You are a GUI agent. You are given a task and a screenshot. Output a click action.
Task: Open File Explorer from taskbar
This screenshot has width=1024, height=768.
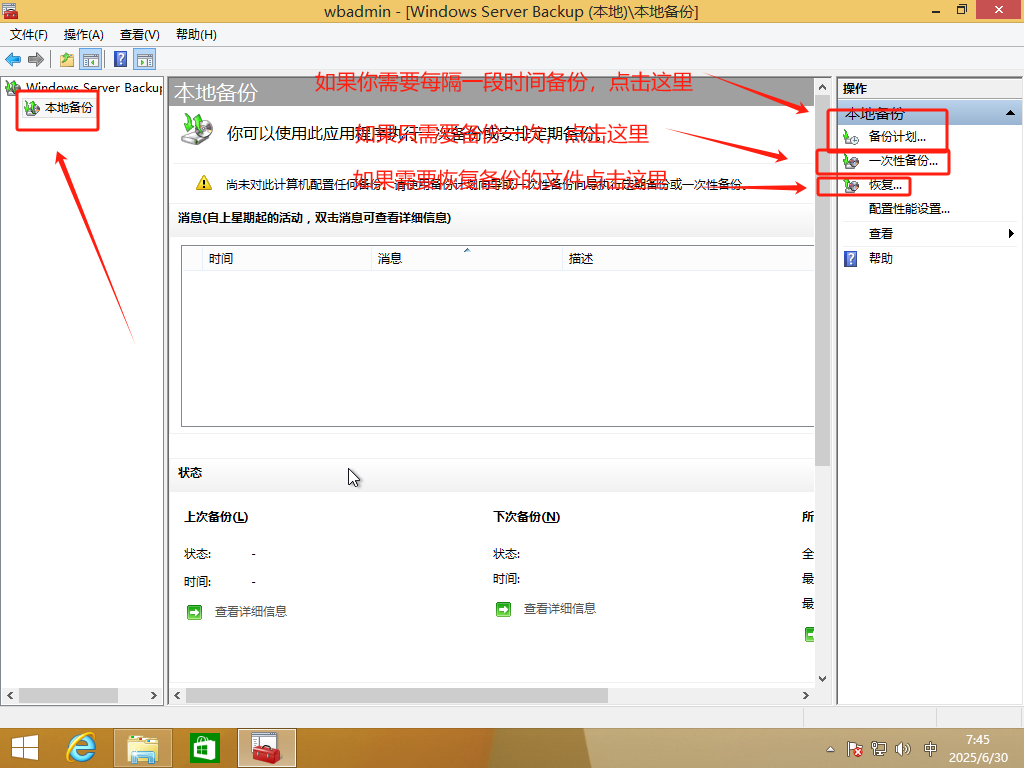(x=142, y=748)
